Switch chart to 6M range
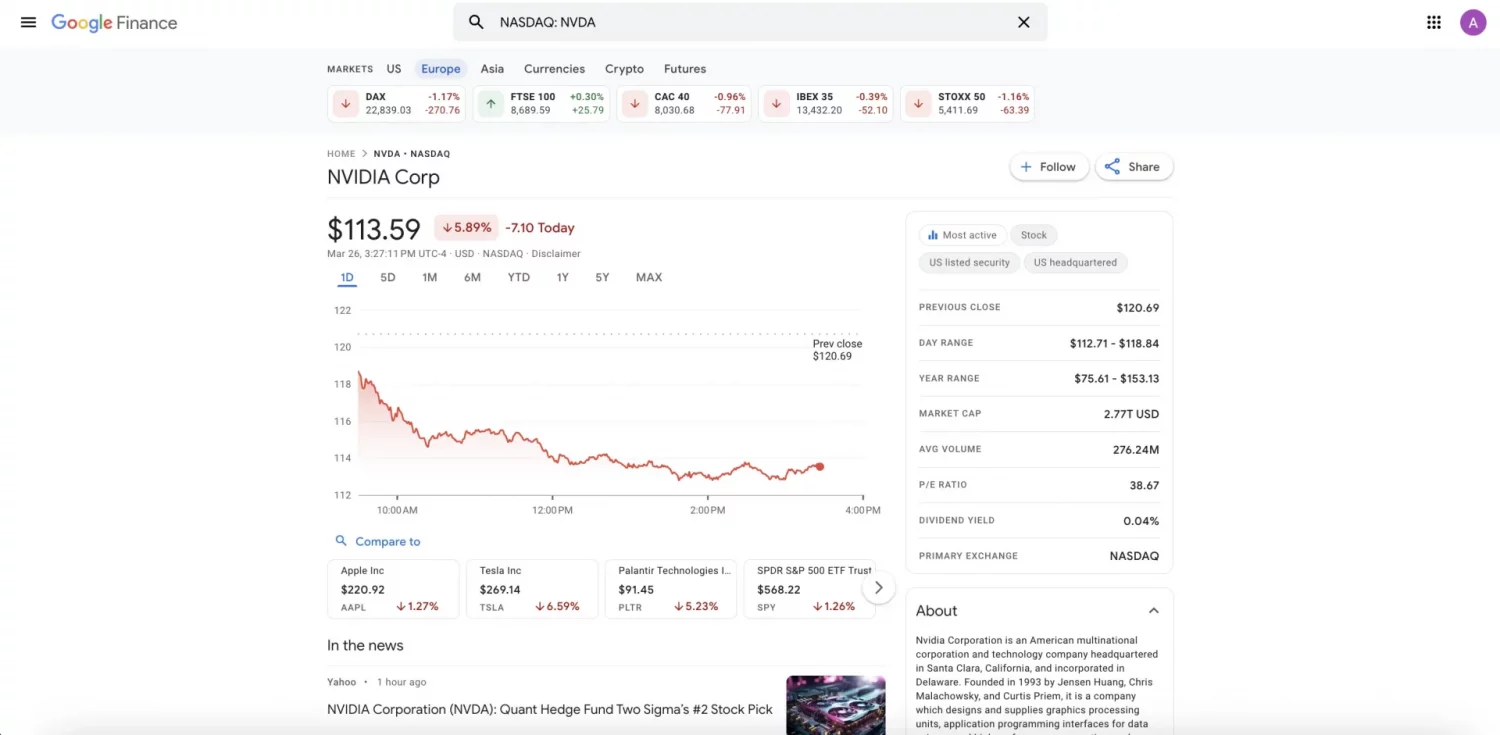The height and width of the screenshot is (735, 1500). point(472,277)
